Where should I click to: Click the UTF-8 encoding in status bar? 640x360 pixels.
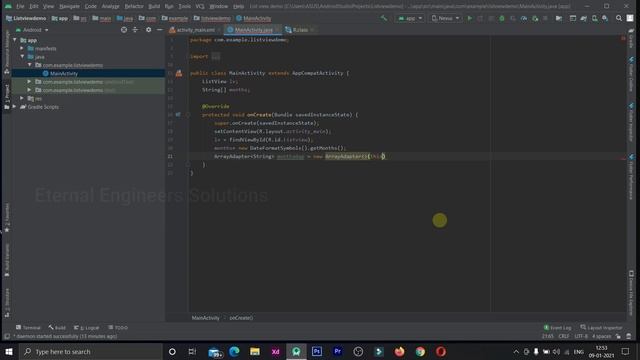581,336
